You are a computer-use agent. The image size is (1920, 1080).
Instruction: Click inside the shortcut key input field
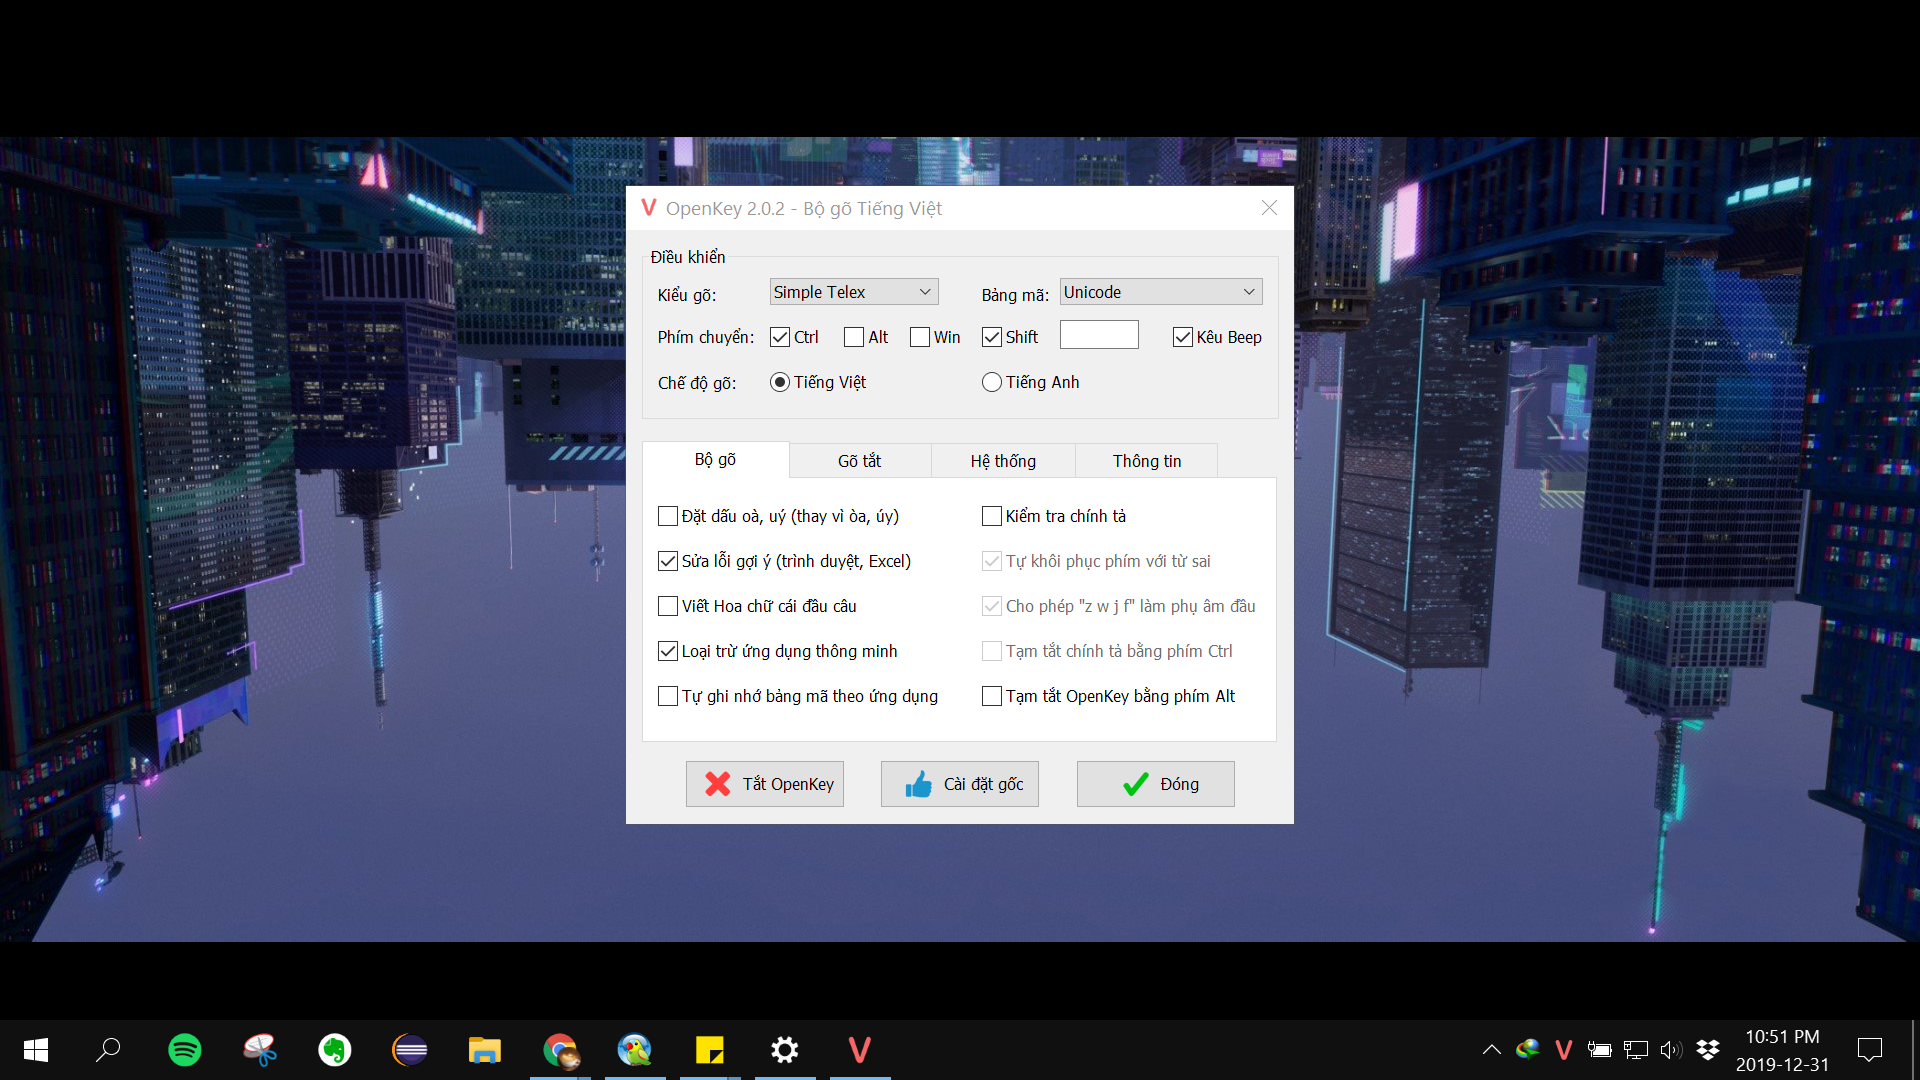click(1099, 334)
